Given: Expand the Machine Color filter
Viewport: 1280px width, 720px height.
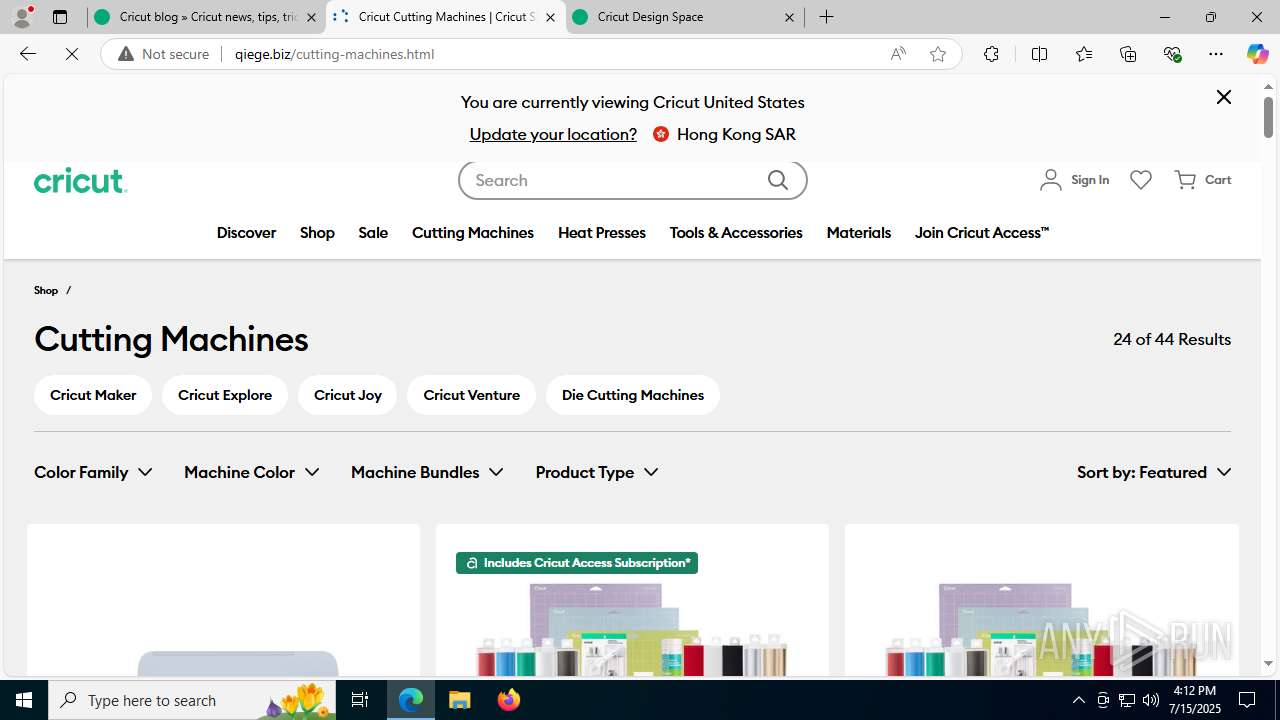Looking at the screenshot, I should coord(252,472).
